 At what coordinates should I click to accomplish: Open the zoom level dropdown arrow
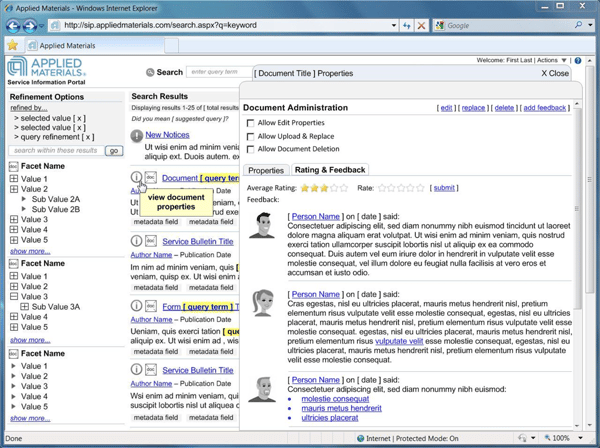click(580, 438)
